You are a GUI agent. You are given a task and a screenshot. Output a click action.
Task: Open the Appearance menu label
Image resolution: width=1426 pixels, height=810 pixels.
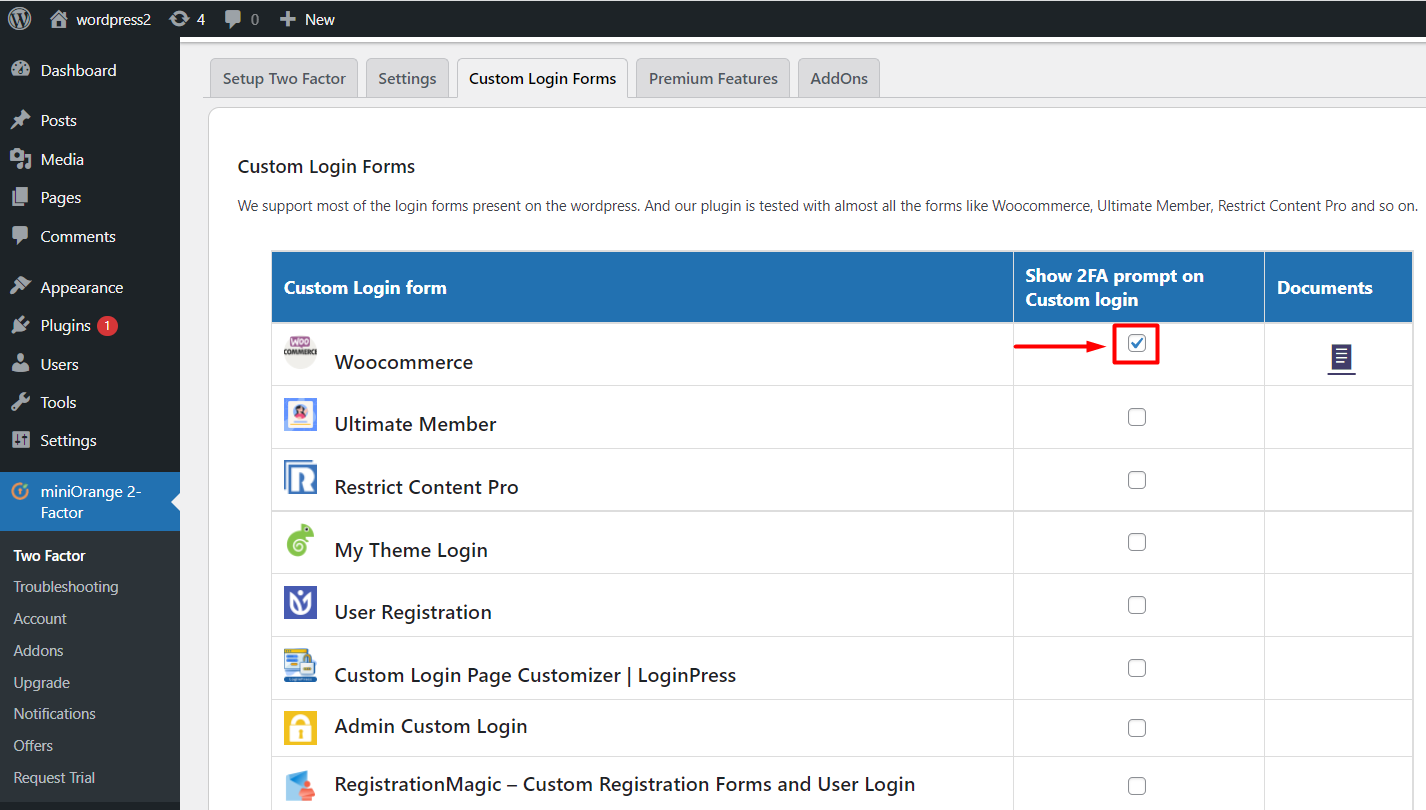point(82,287)
